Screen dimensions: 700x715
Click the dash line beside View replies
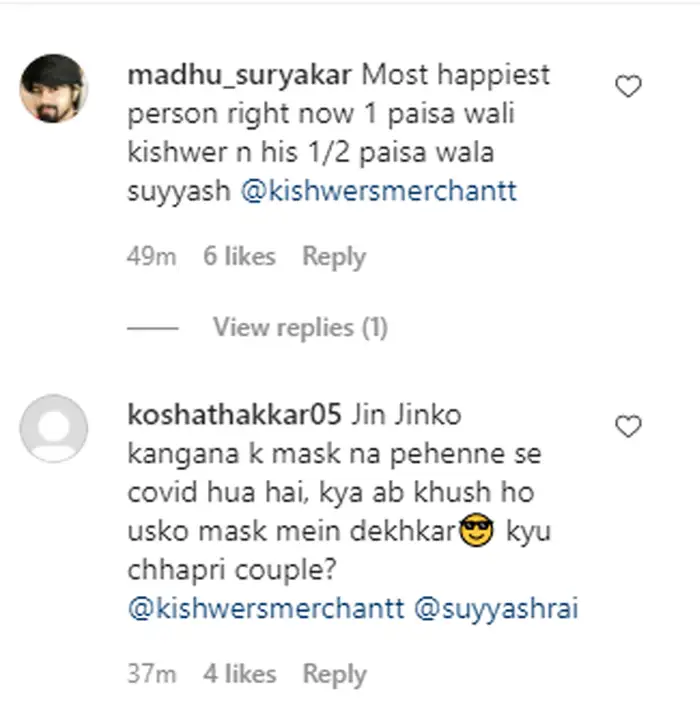coord(153,327)
